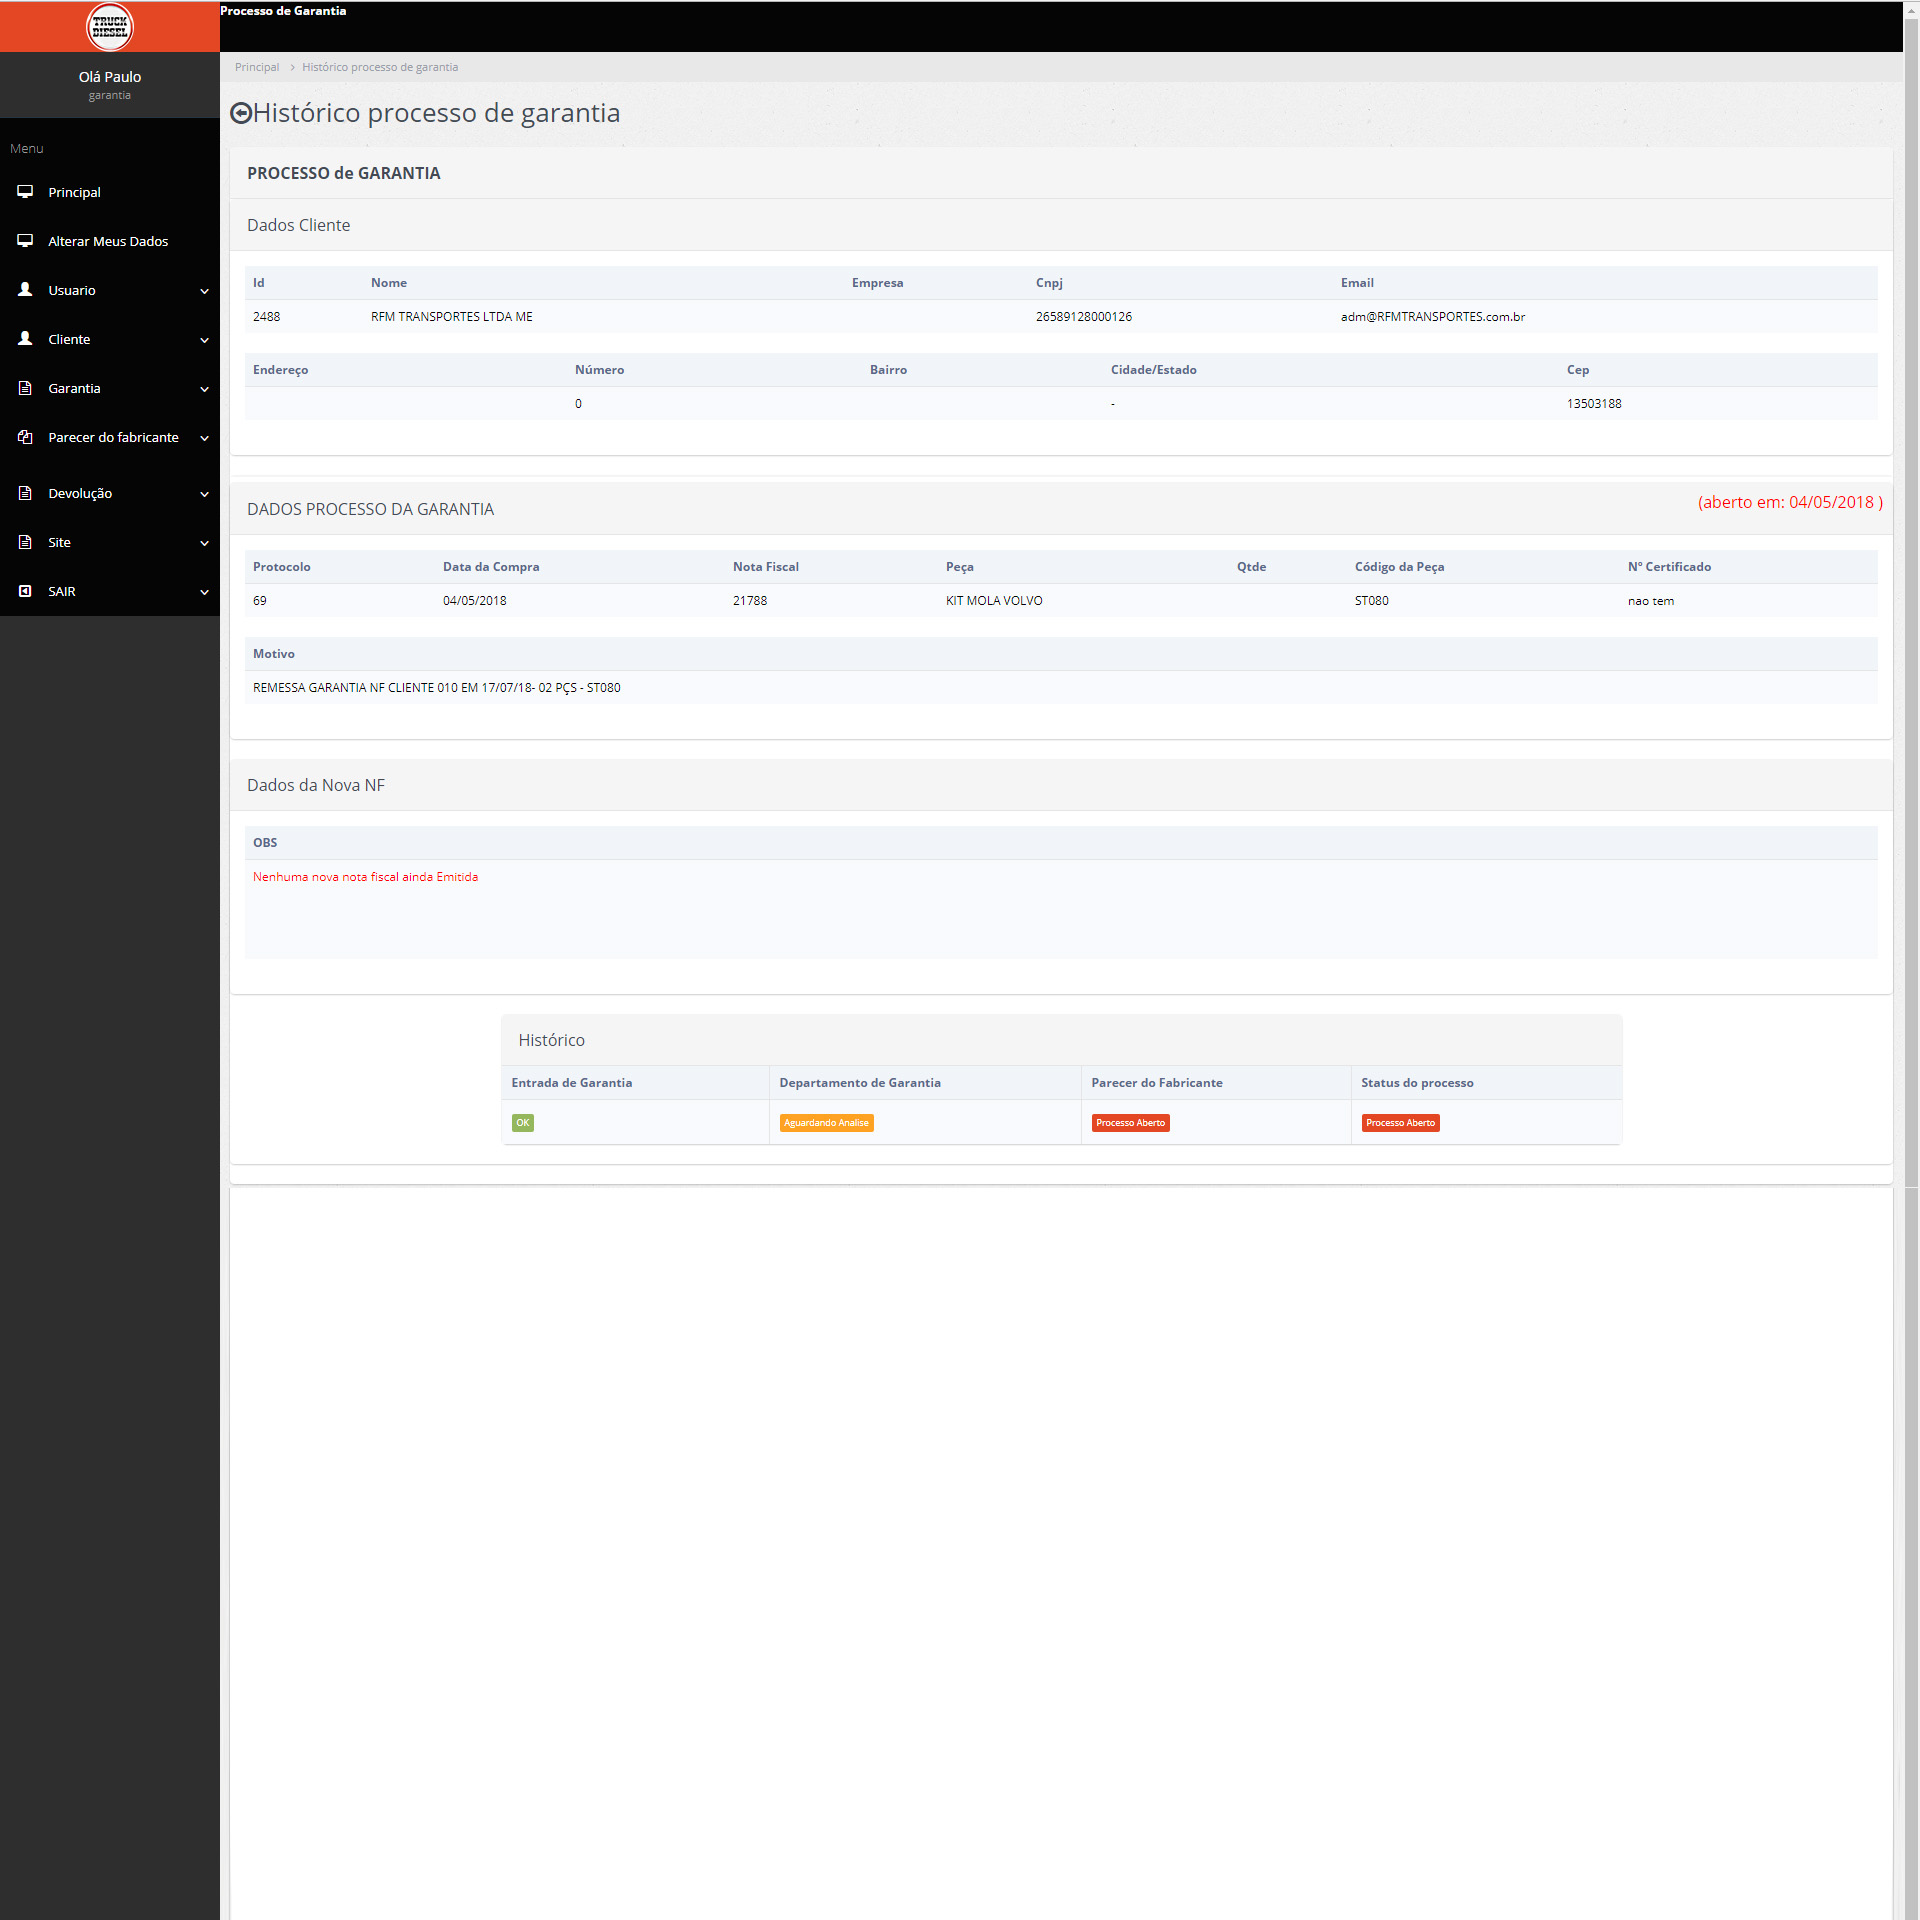This screenshot has width=1920, height=1920.
Task: Click the document icon beside Devolução
Action: 25,493
